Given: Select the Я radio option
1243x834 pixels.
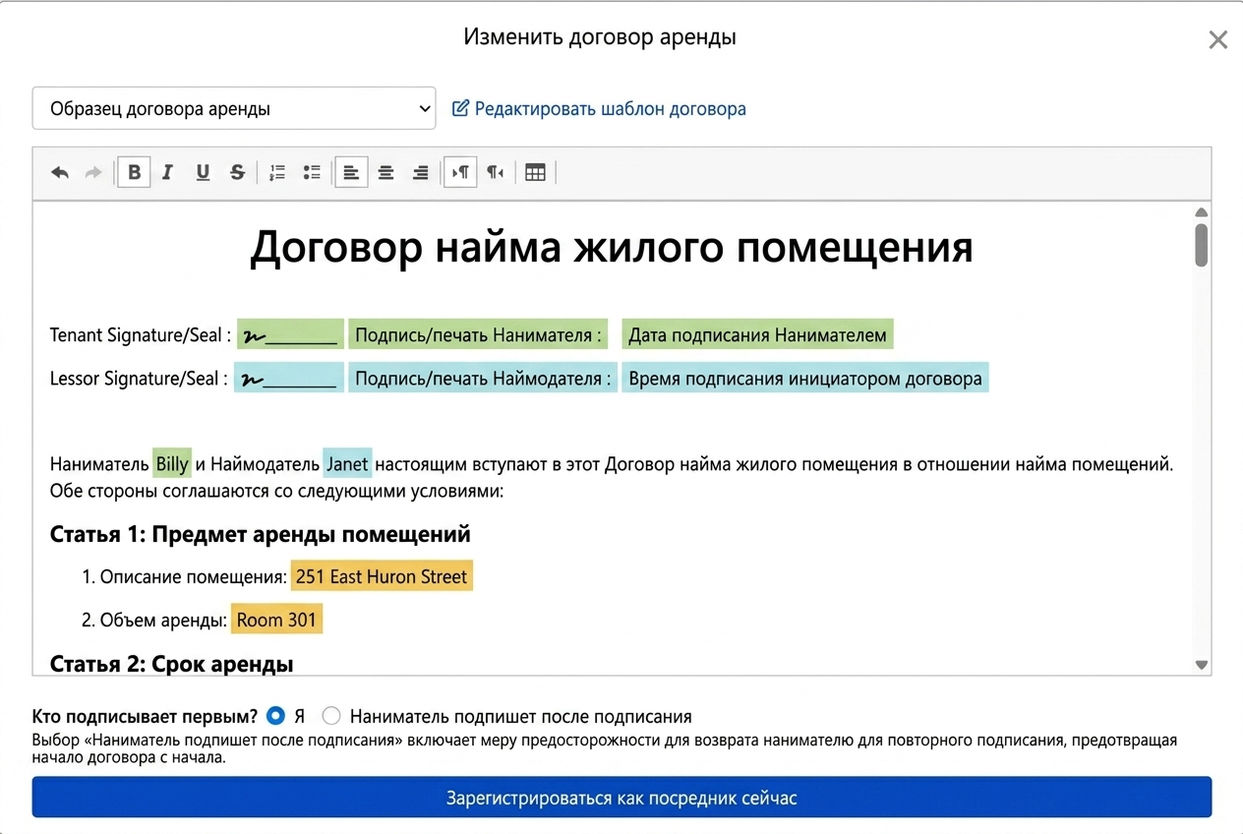Looking at the screenshot, I should tap(276, 716).
